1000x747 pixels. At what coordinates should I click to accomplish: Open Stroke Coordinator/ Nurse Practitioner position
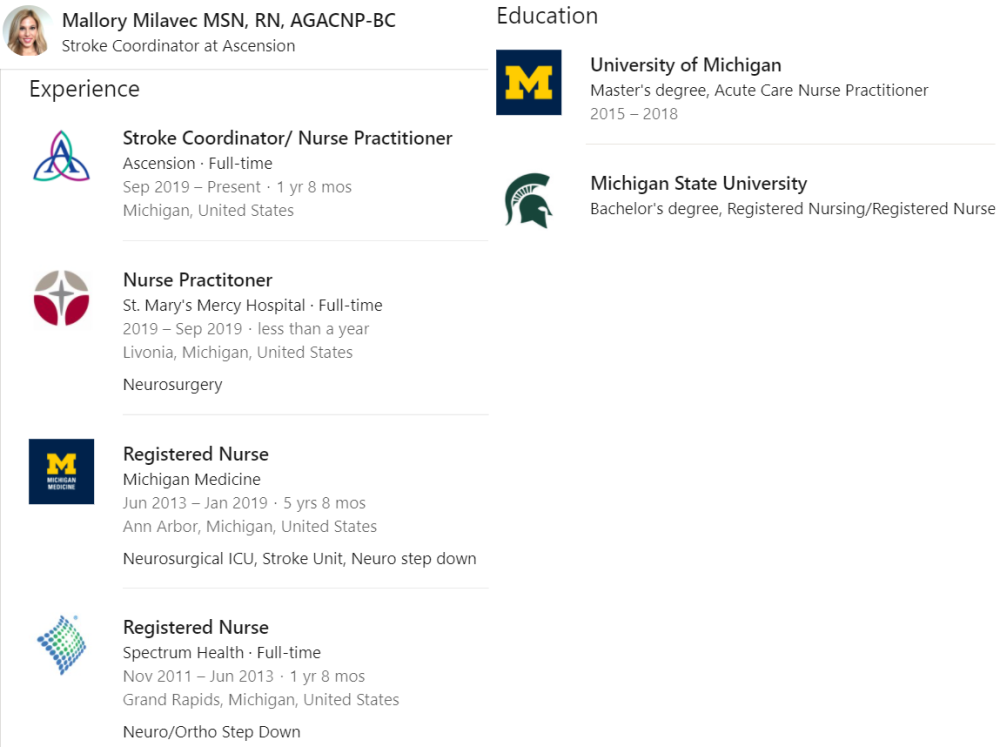click(x=288, y=138)
